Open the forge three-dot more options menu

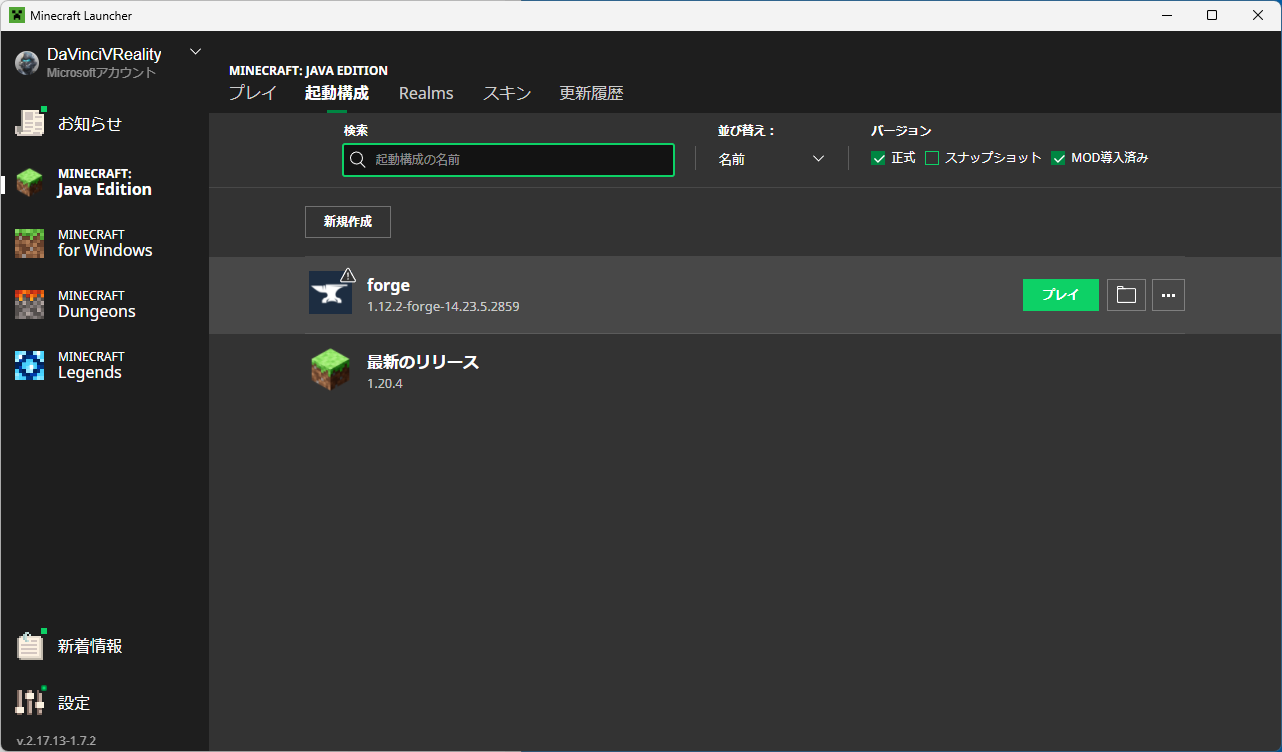click(x=1168, y=295)
